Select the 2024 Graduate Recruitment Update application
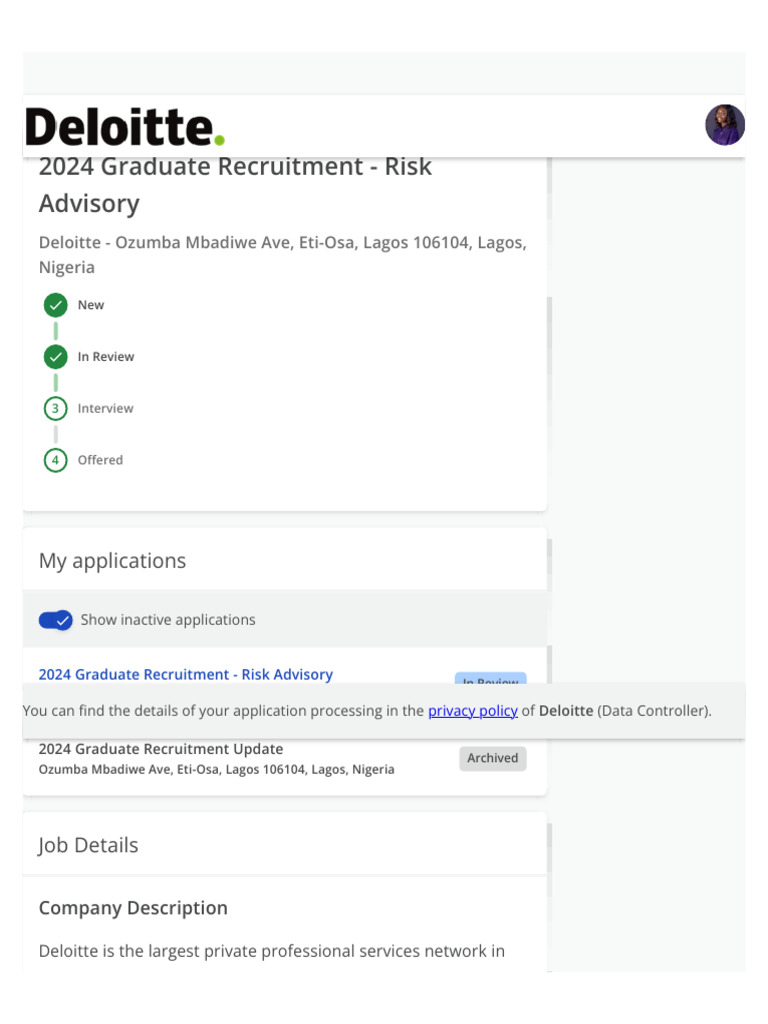The image size is (768, 1024). (x=161, y=749)
